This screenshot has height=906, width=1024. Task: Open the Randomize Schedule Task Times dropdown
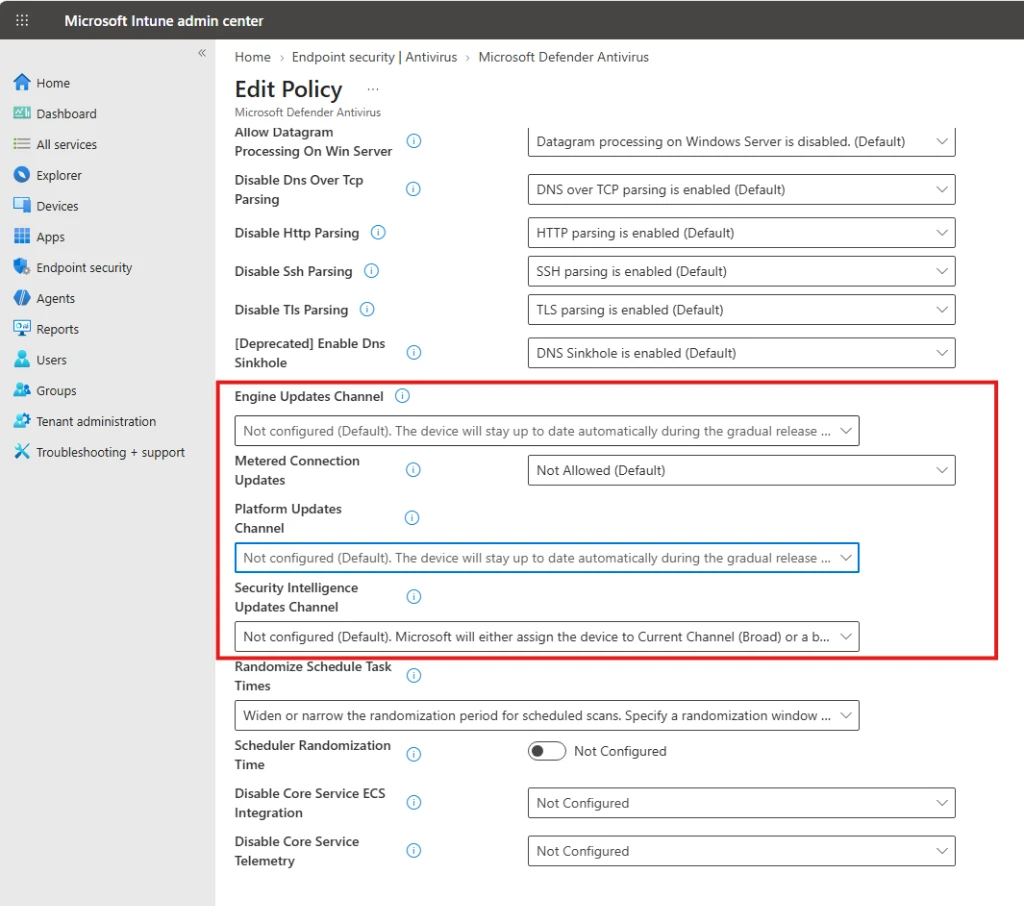(547, 716)
